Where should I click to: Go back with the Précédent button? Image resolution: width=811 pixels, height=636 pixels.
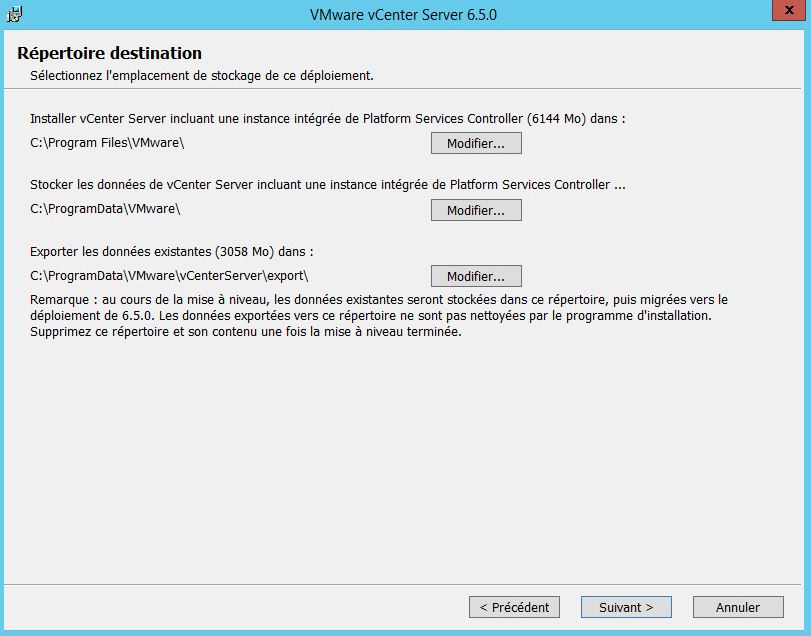pos(514,607)
